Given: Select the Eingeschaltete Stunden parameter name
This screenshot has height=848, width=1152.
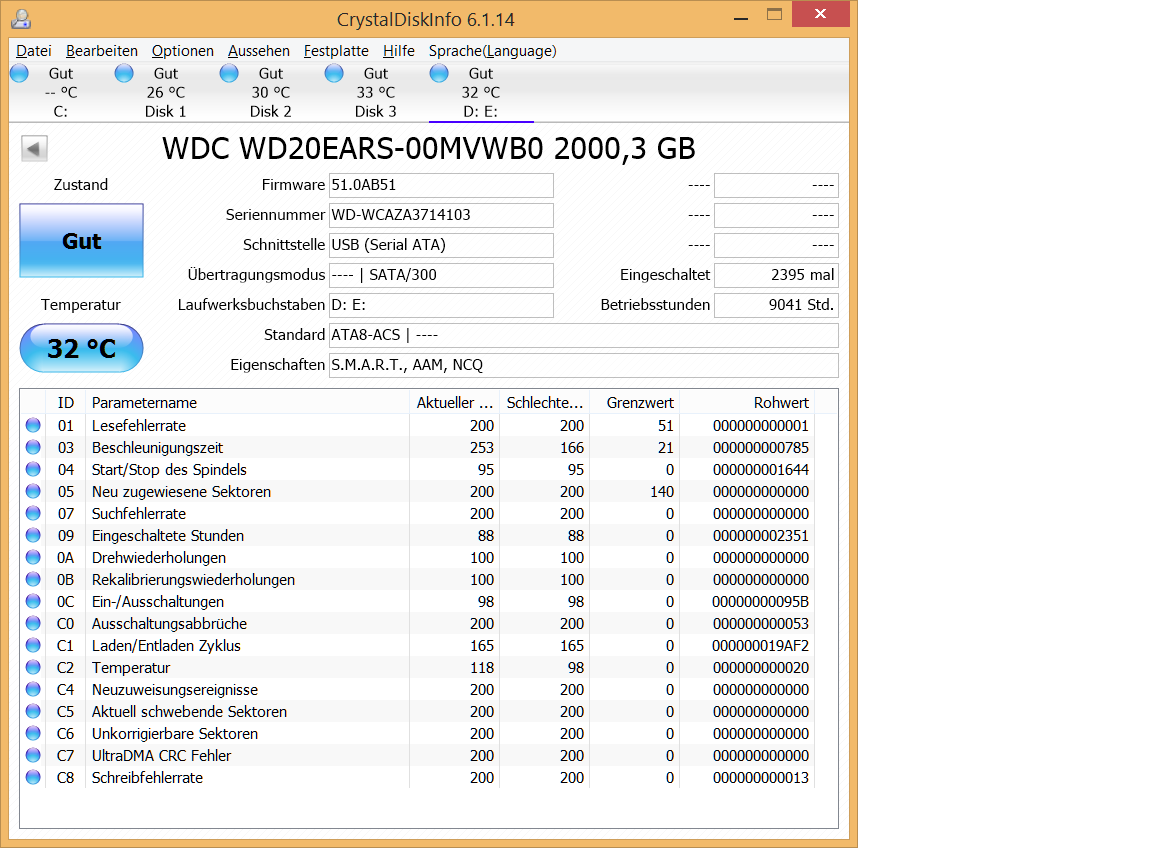Looking at the screenshot, I should pos(168,536).
